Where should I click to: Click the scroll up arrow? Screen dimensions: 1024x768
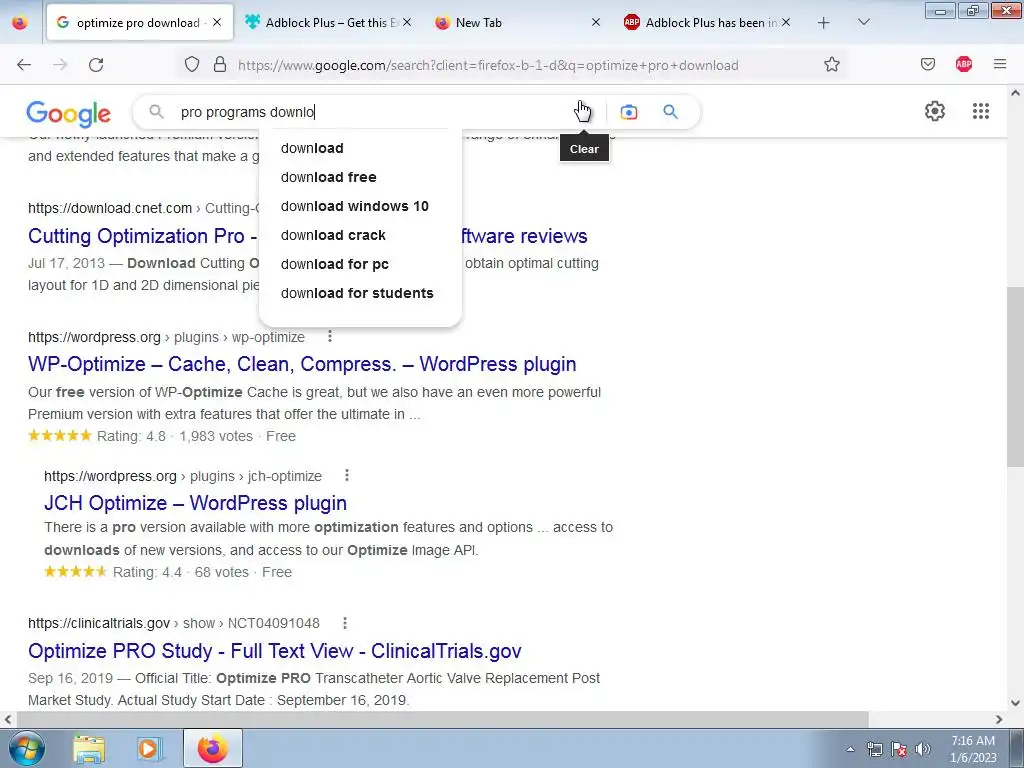[1015, 93]
